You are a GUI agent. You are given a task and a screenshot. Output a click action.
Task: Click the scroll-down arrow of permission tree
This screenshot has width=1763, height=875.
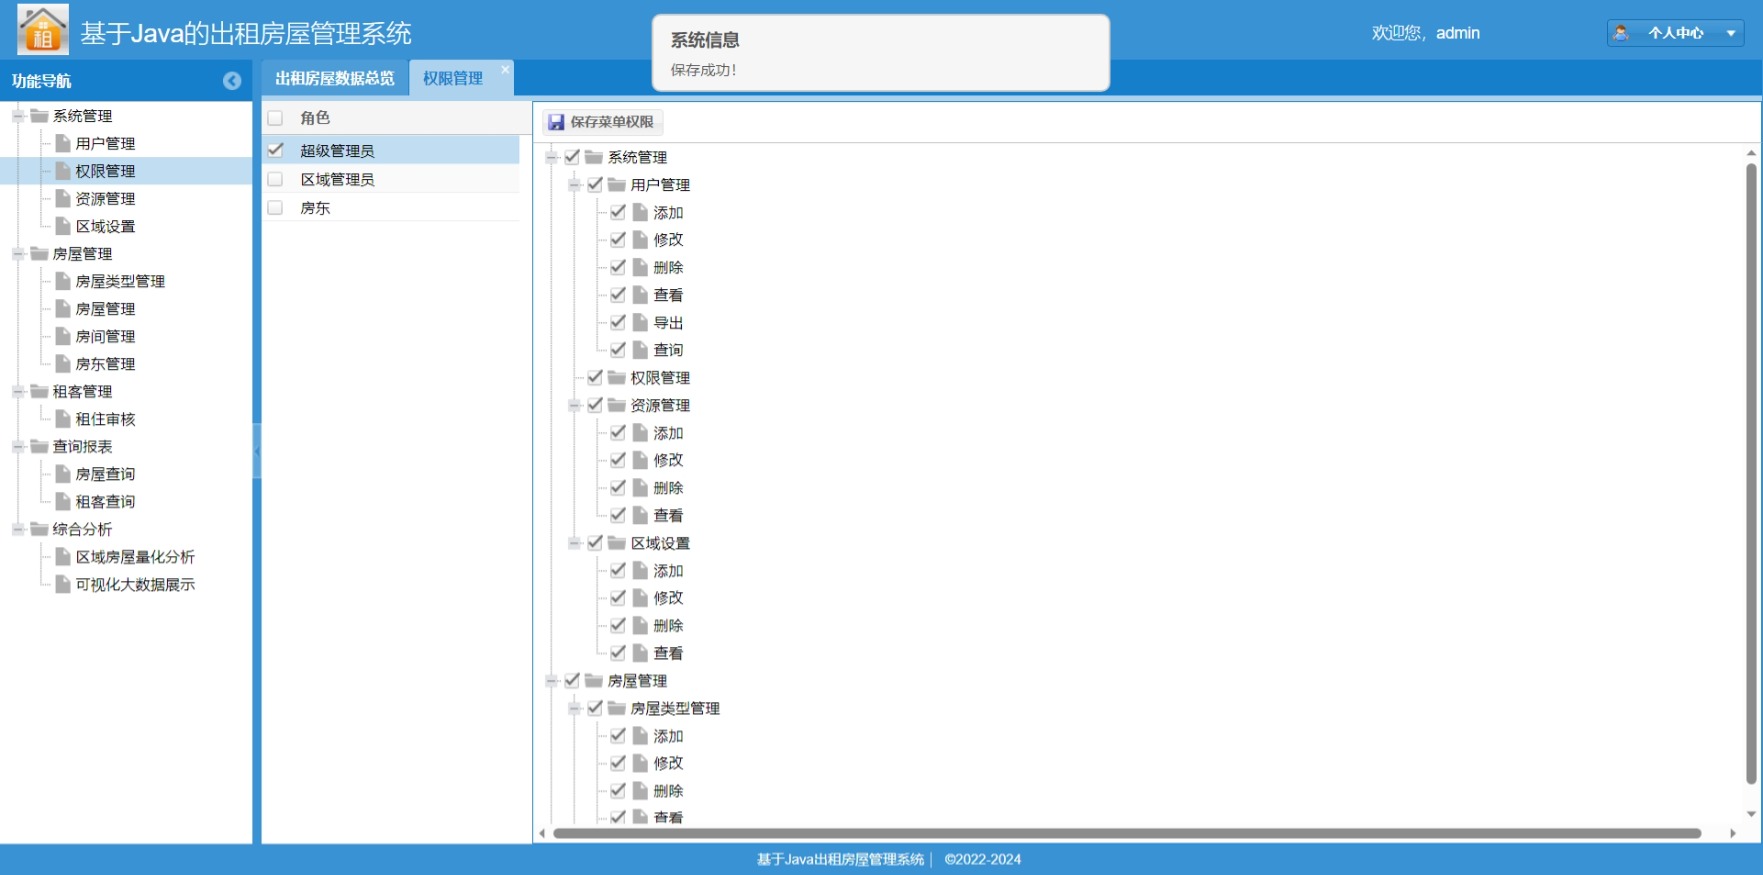point(1751,814)
